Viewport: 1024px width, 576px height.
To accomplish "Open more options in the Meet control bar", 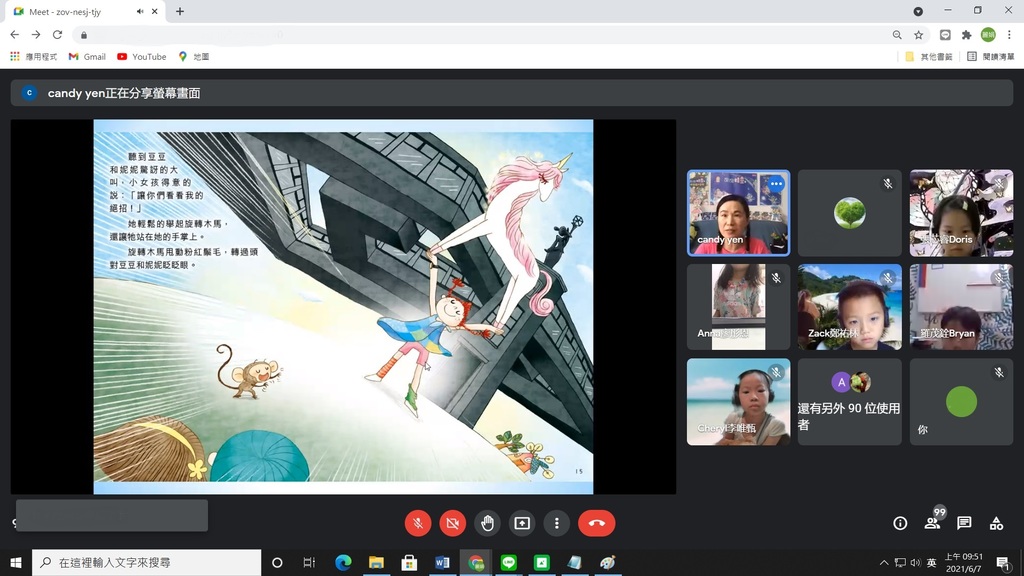I will pyautogui.click(x=556, y=523).
